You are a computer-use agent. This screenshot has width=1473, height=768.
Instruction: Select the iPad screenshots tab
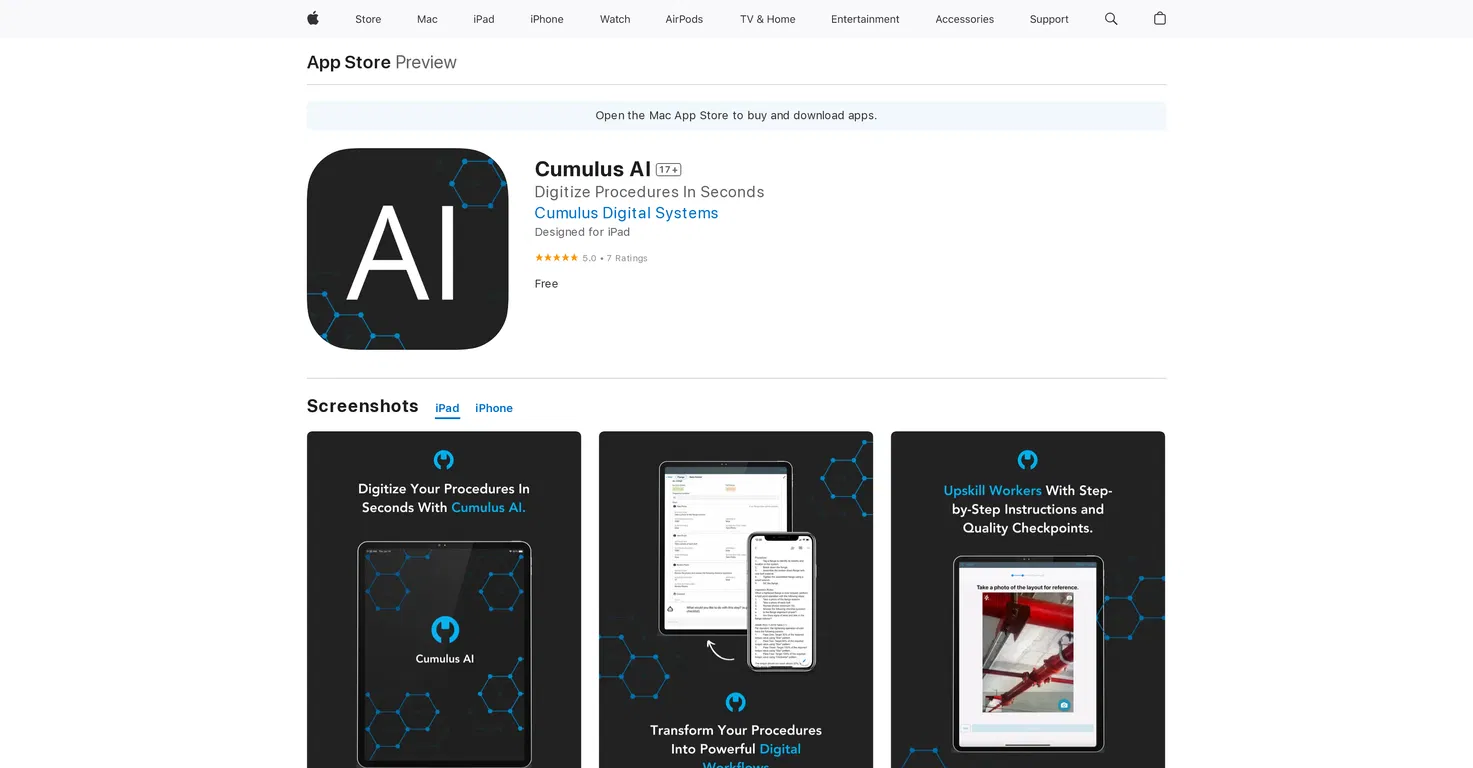click(x=447, y=408)
